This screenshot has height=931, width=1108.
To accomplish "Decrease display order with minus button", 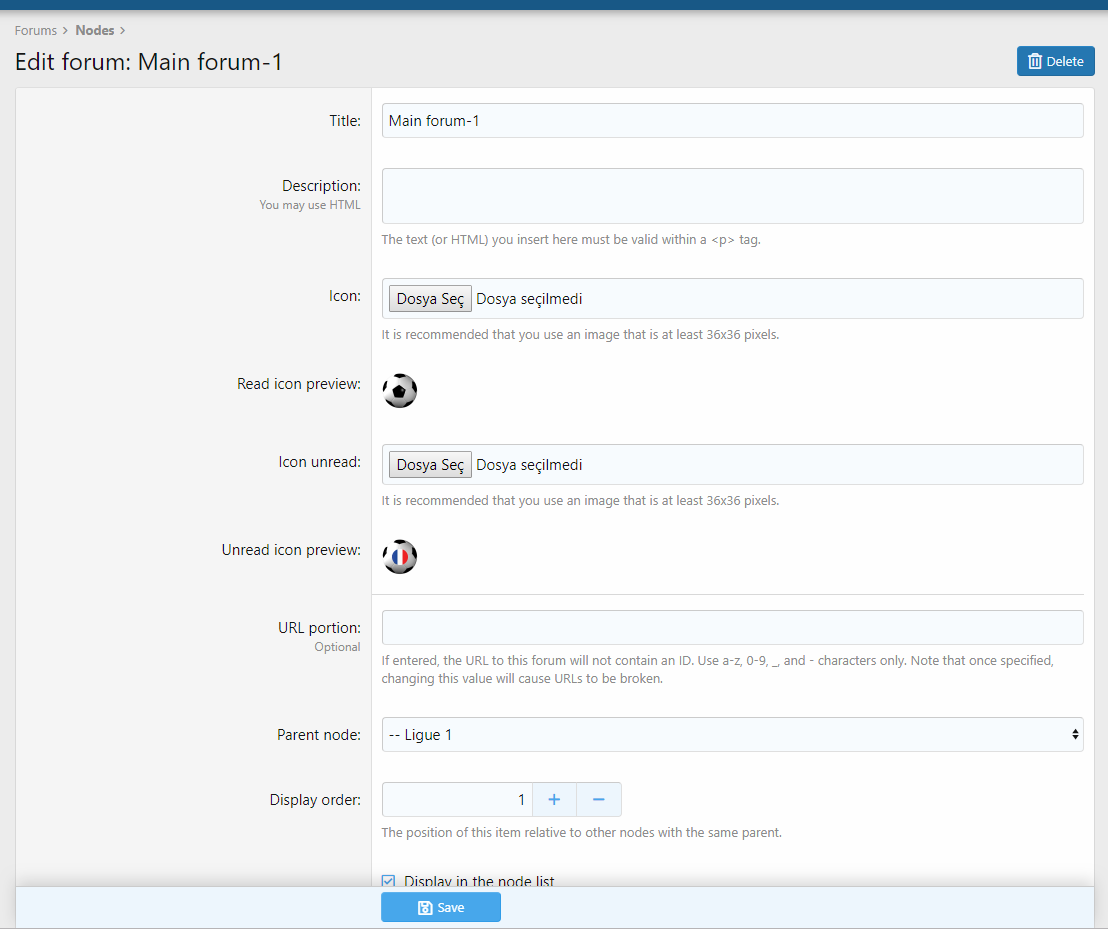I will point(599,800).
